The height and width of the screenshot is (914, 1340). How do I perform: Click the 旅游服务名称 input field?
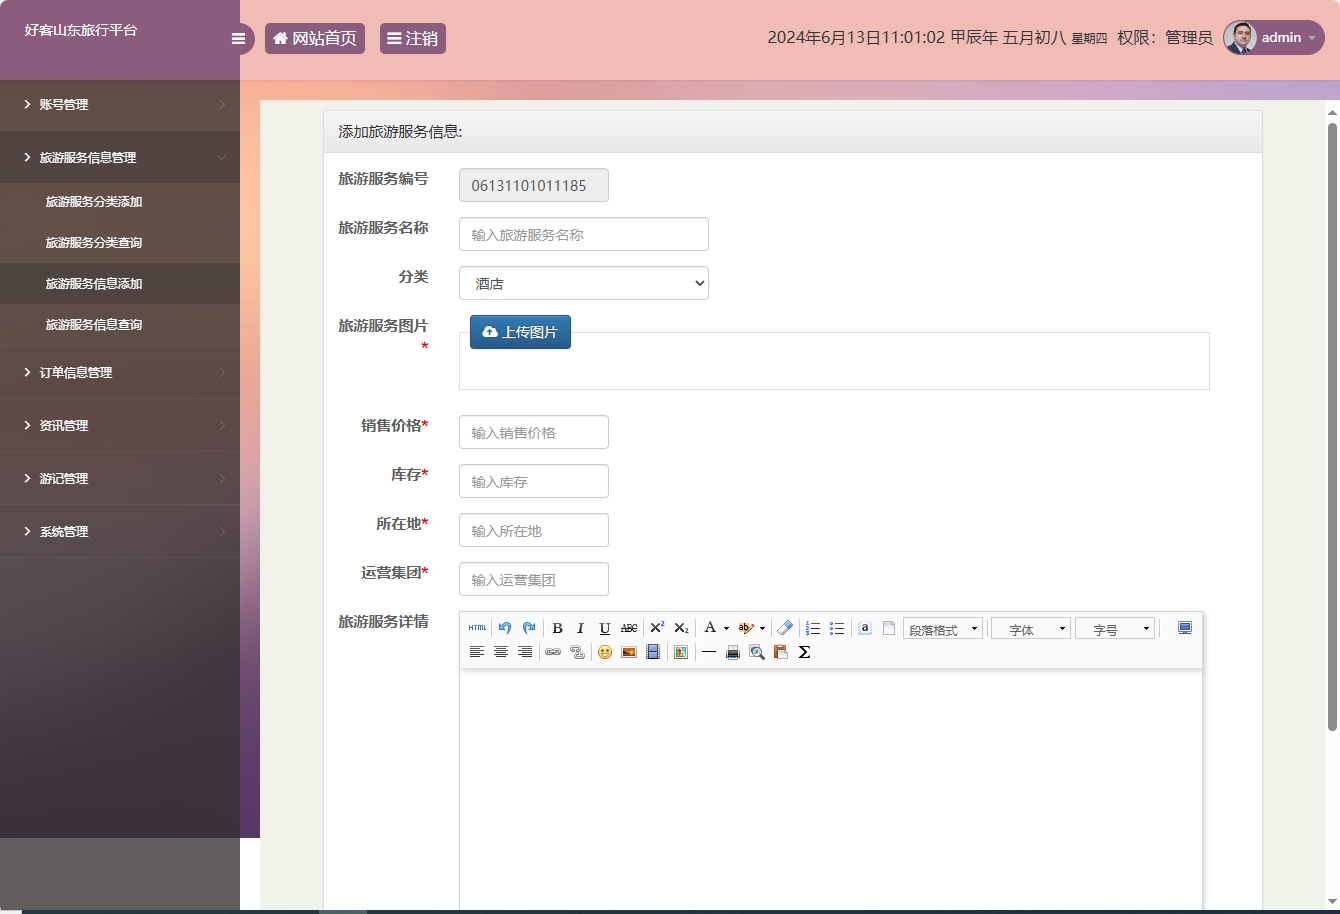583,234
